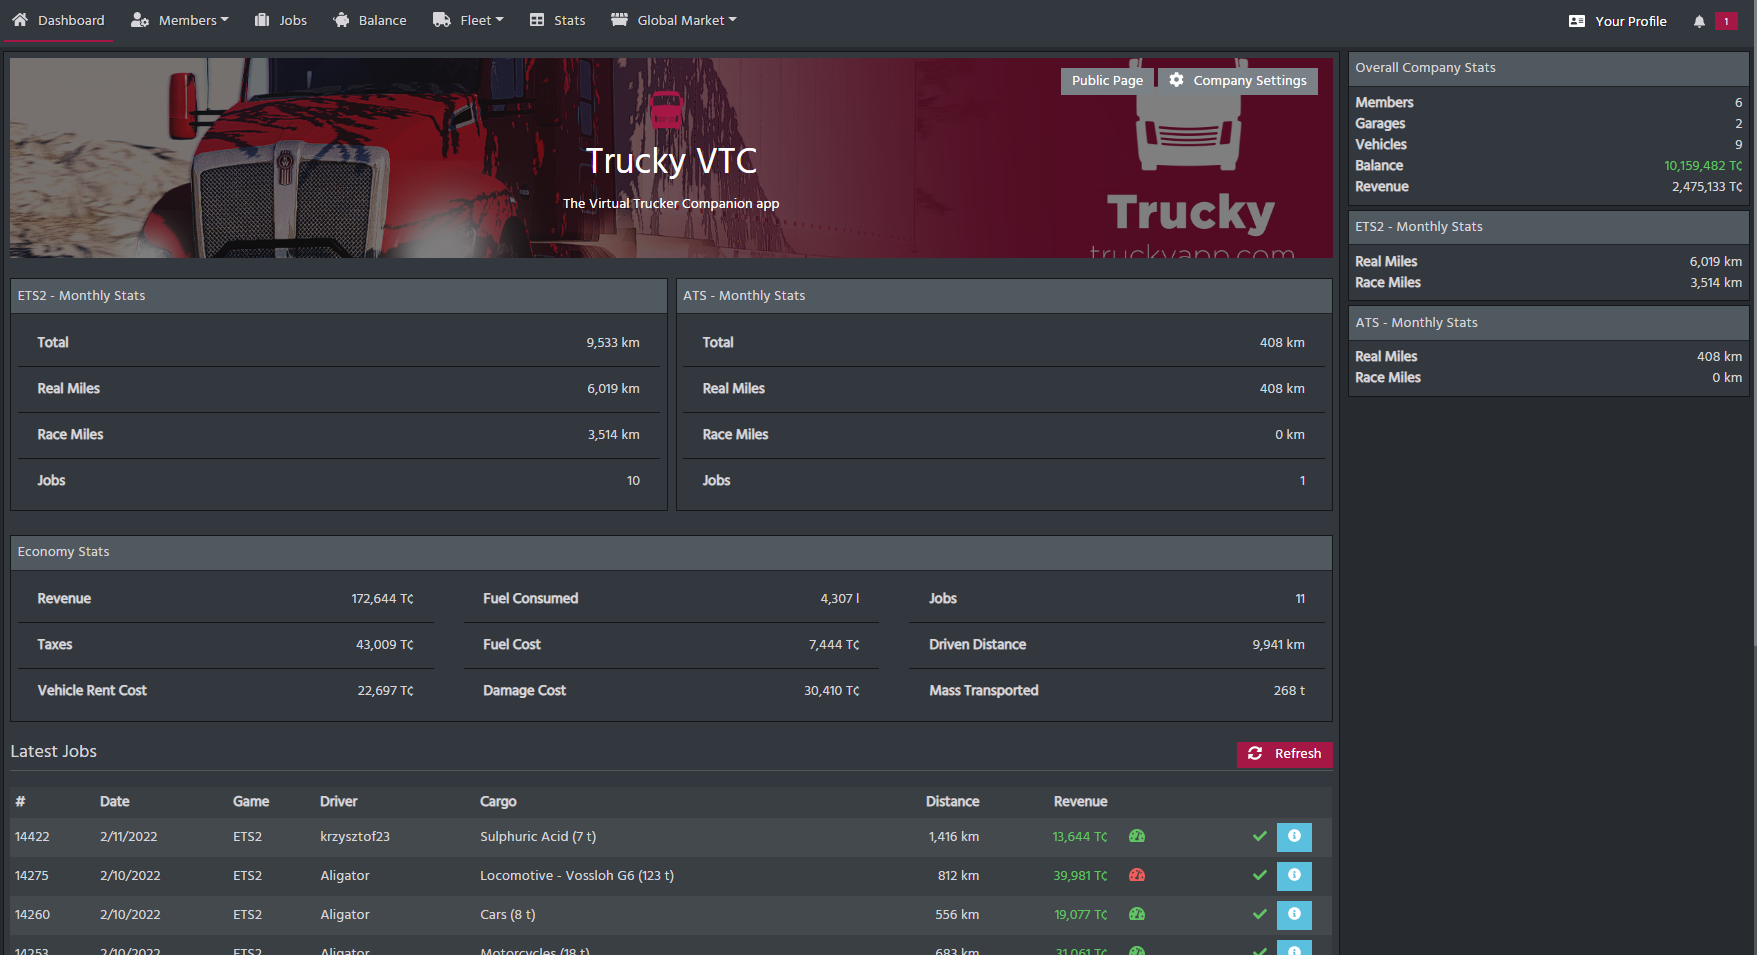Click the green checkmark on job 14422
This screenshot has height=955, width=1757.
tap(1260, 836)
